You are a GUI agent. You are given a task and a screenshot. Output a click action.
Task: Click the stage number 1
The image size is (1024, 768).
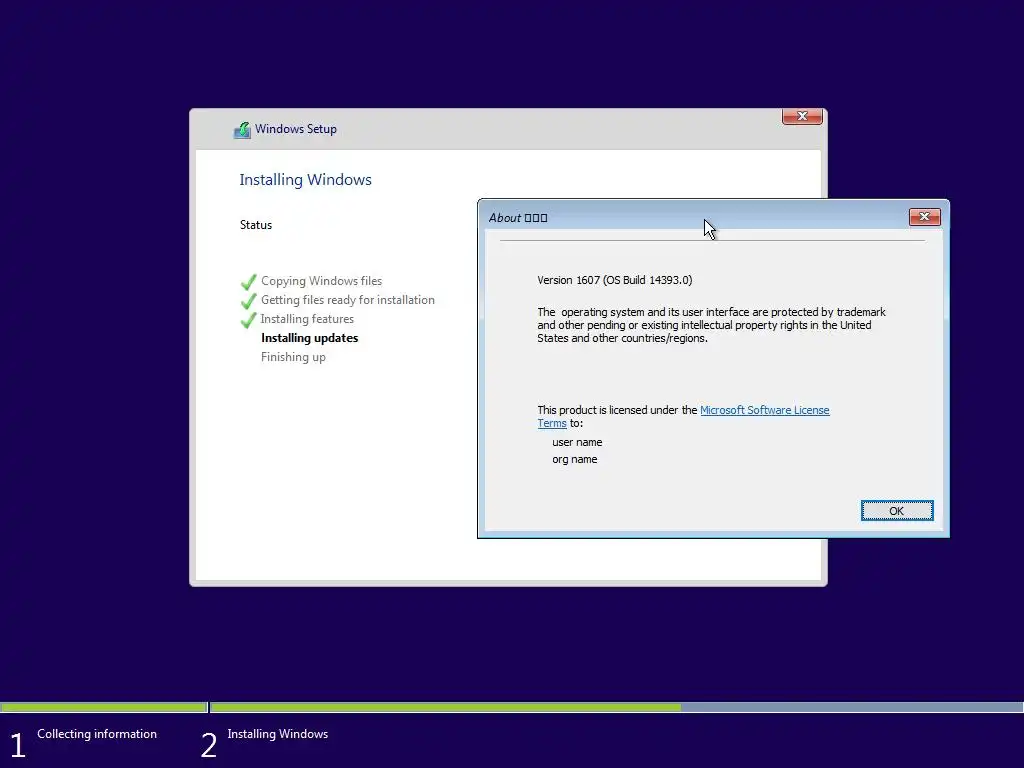coord(18,746)
